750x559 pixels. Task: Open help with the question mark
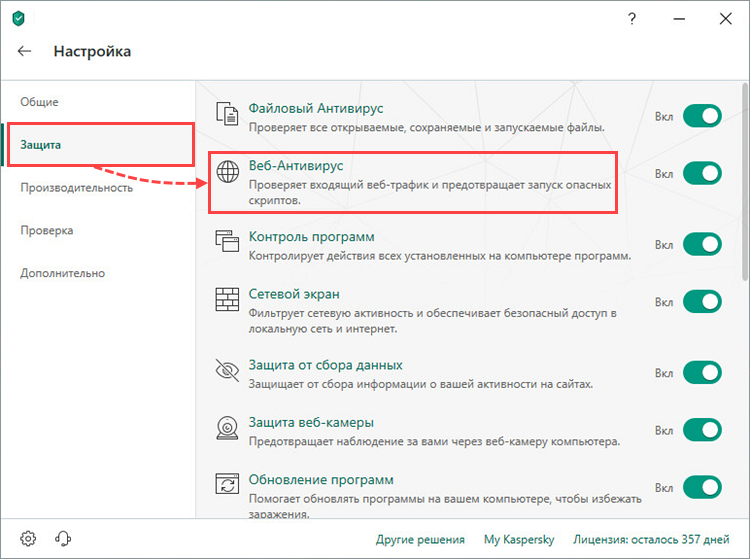click(632, 19)
